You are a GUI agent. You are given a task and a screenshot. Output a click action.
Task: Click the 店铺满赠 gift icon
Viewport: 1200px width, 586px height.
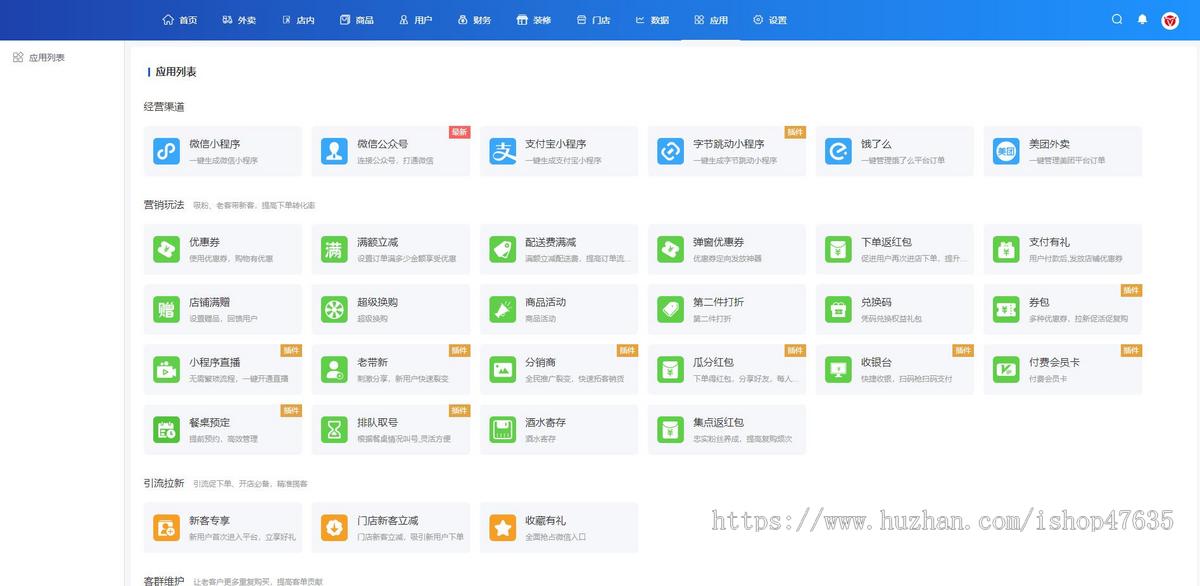pyautogui.click(x=166, y=309)
